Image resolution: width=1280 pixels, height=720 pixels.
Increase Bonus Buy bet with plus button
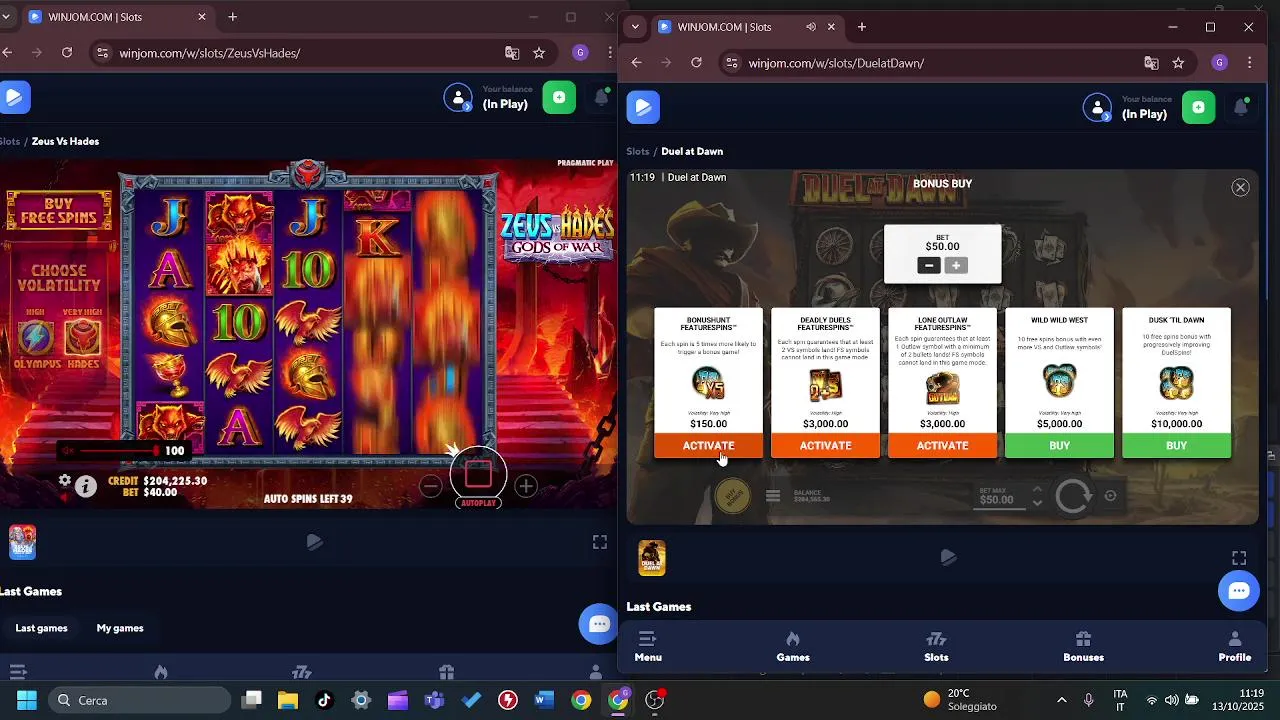click(x=956, y=265)
